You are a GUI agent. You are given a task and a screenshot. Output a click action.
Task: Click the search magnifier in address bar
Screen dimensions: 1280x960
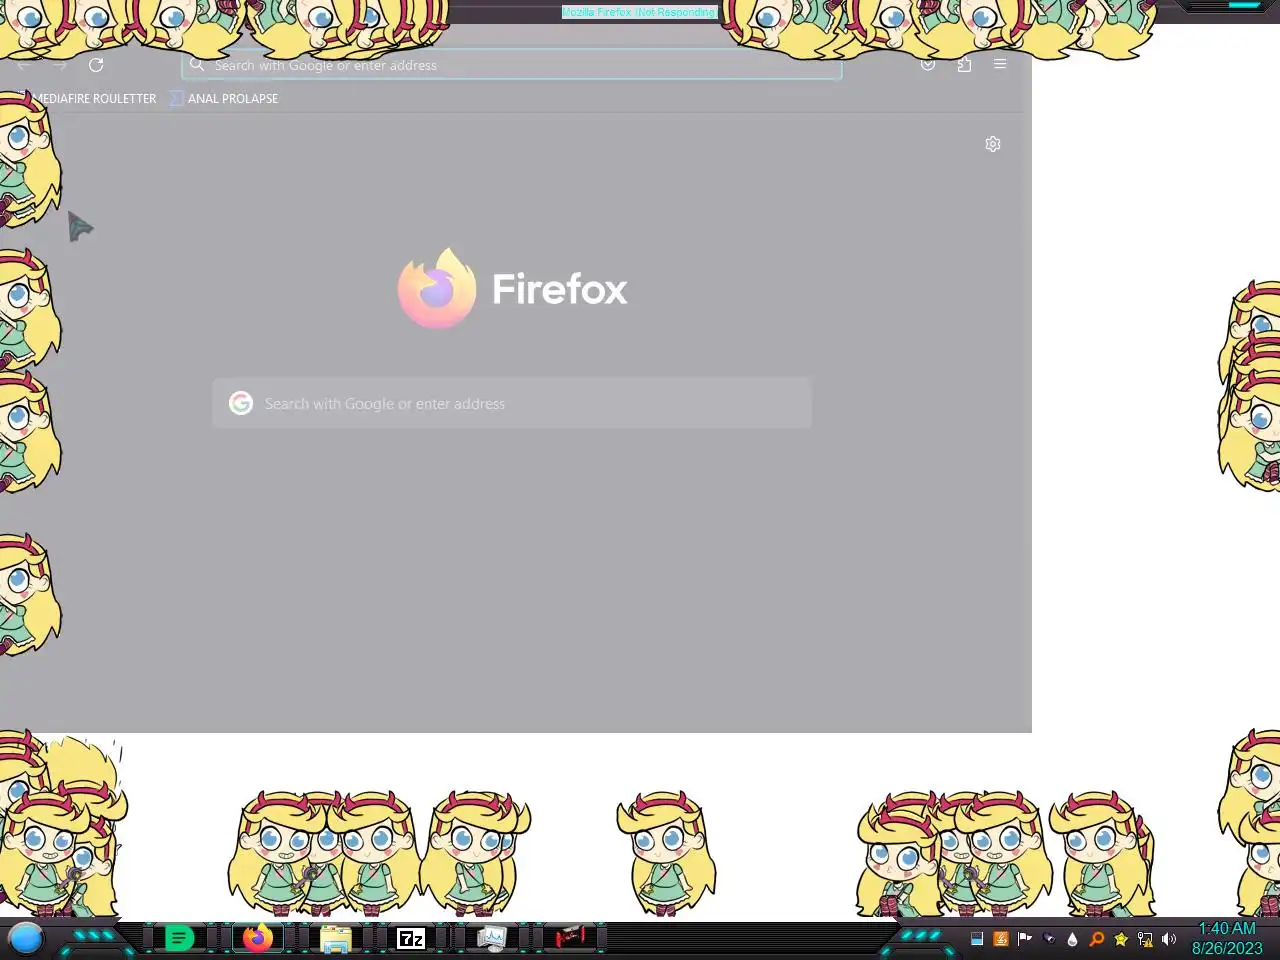pos(197,64)
